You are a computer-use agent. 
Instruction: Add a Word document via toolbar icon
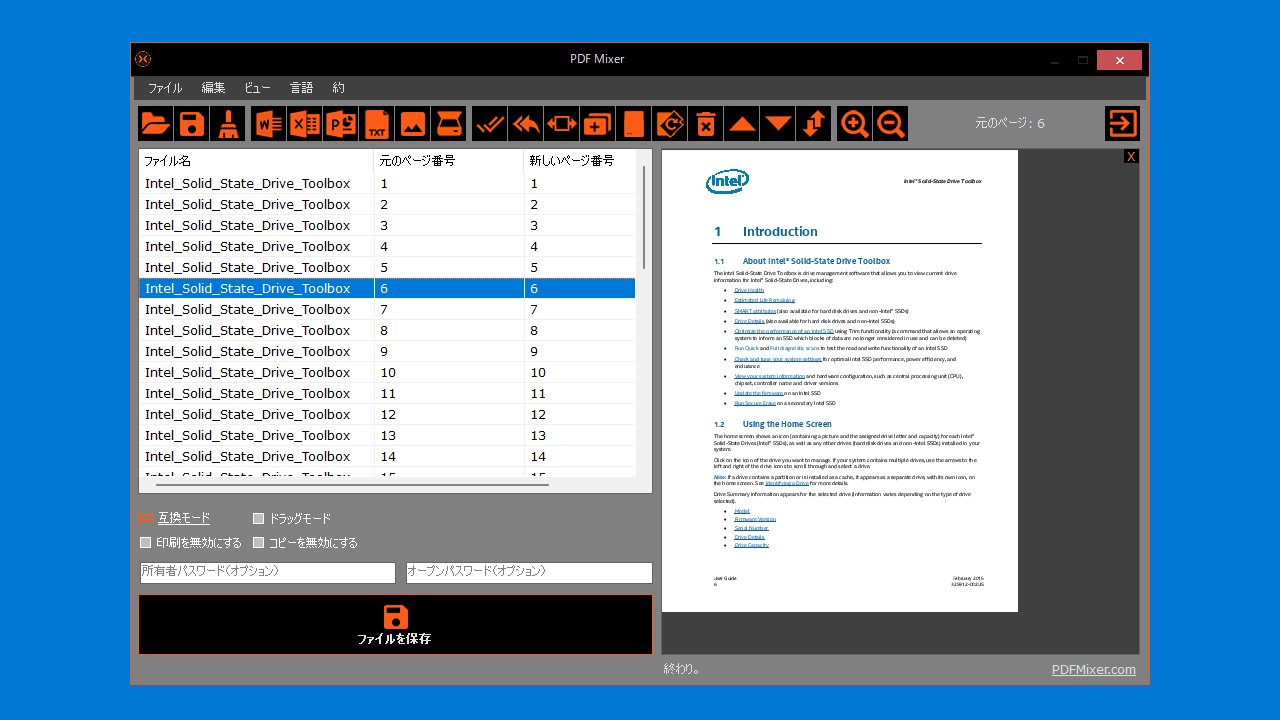268,124
